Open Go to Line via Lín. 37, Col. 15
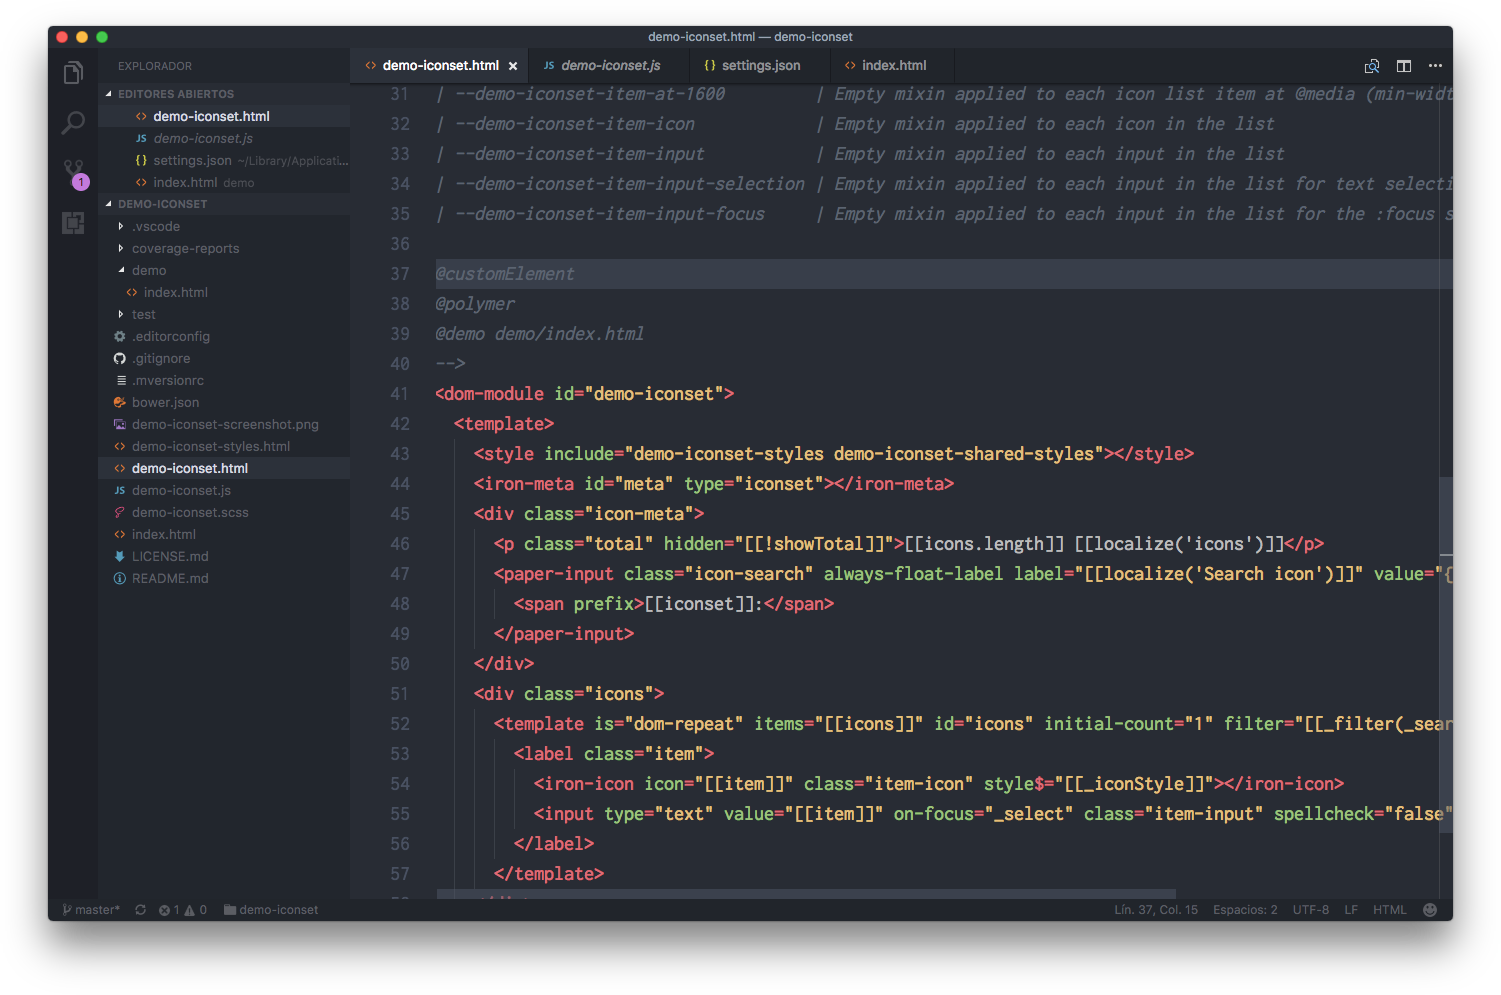The height and width of the screenshot is (995, 1501). [x=1156, y=910]
